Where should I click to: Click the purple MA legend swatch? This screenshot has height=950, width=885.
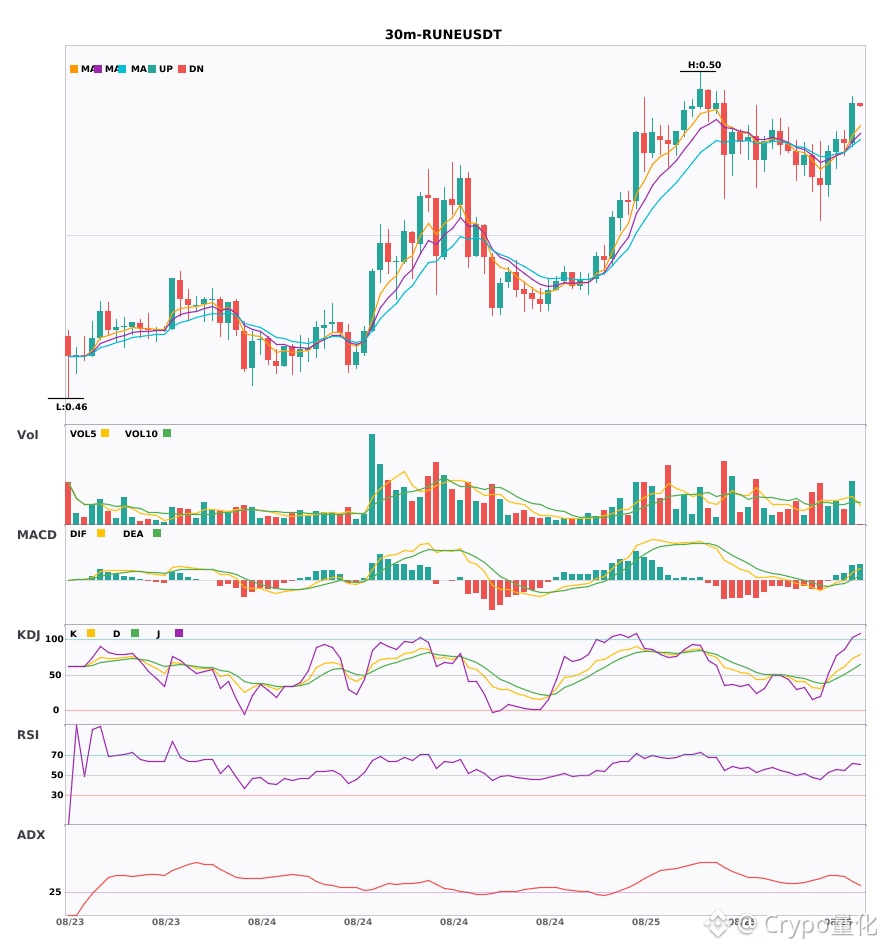click(98, 69)
